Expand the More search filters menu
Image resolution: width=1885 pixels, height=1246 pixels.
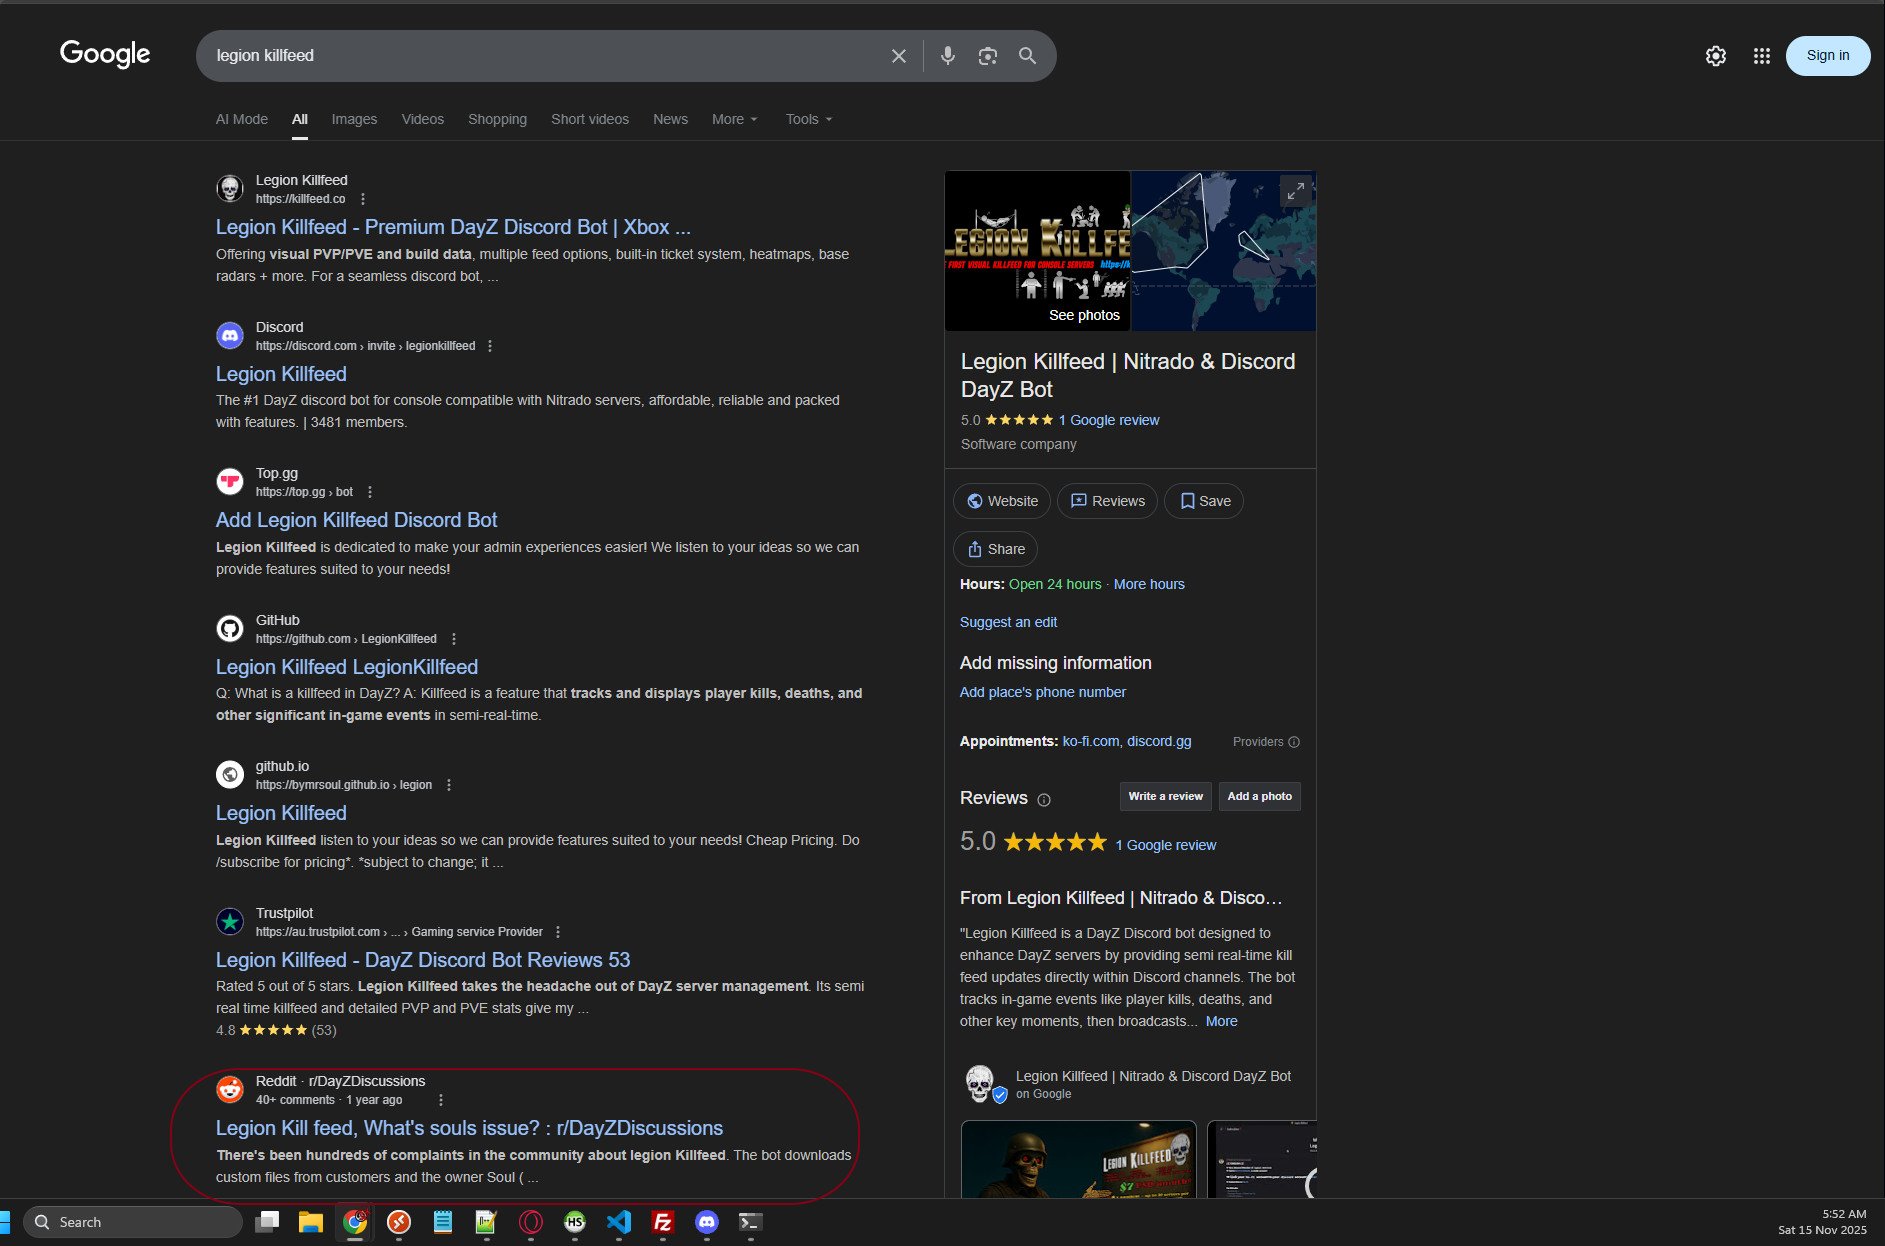735,119
